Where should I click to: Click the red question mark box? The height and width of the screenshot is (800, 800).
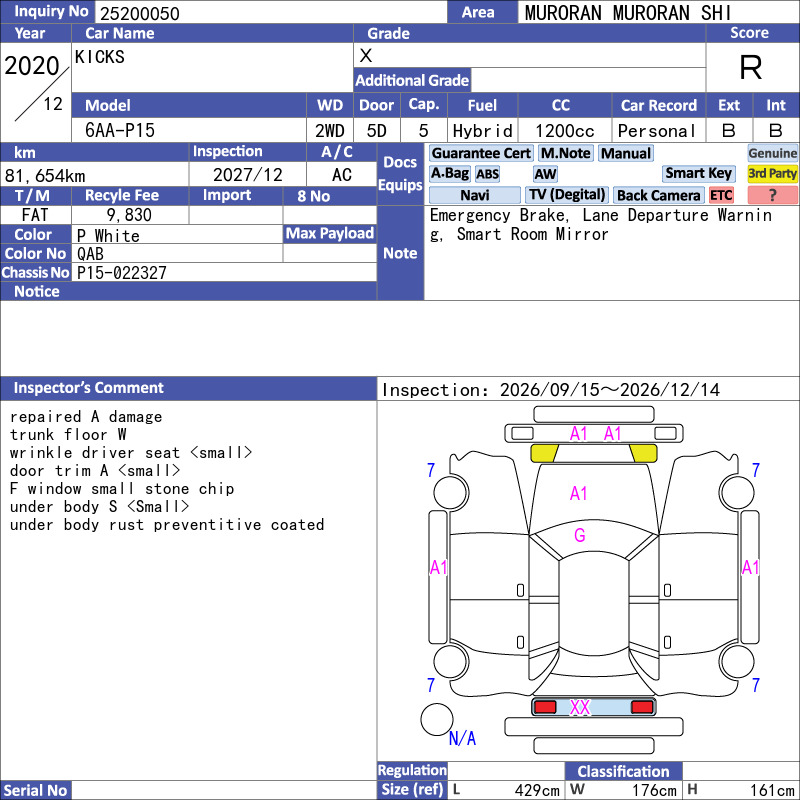point(772,195)
